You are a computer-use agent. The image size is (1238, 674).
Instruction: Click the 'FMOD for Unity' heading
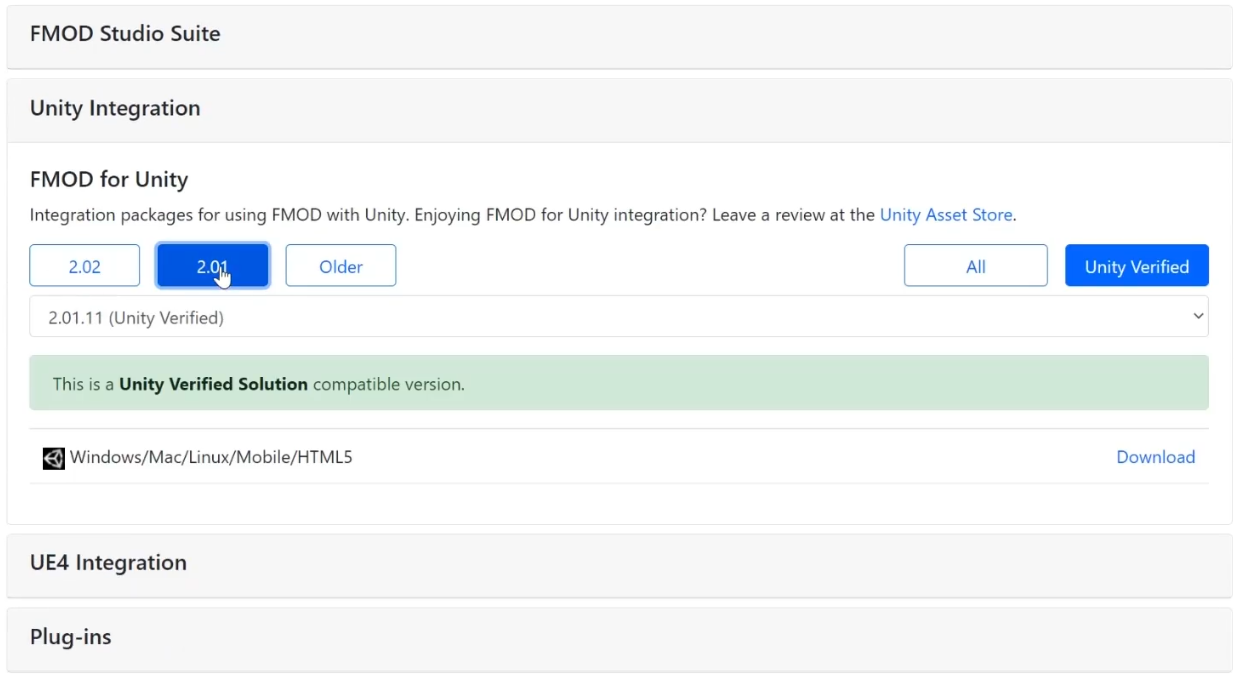109,180
